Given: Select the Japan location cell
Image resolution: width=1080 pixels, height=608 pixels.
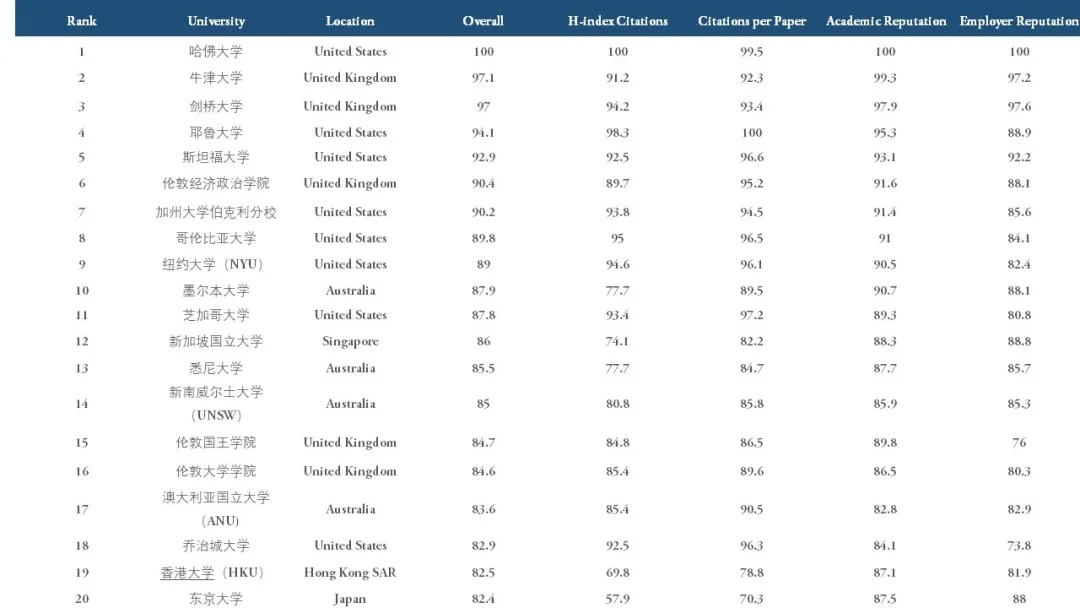Looking at the screenshot, I should (350, 599).
